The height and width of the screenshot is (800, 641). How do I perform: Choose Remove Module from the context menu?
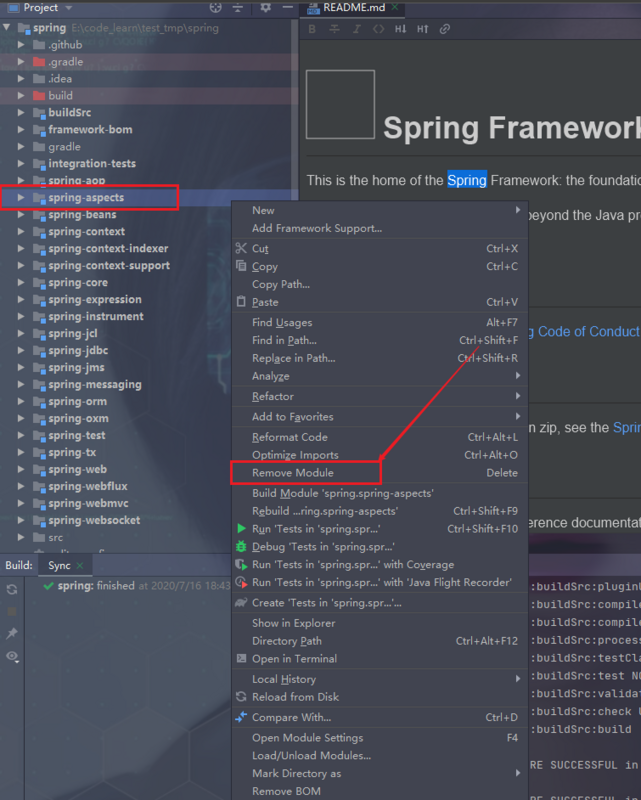pyautogui.click(x=380, y=473)
